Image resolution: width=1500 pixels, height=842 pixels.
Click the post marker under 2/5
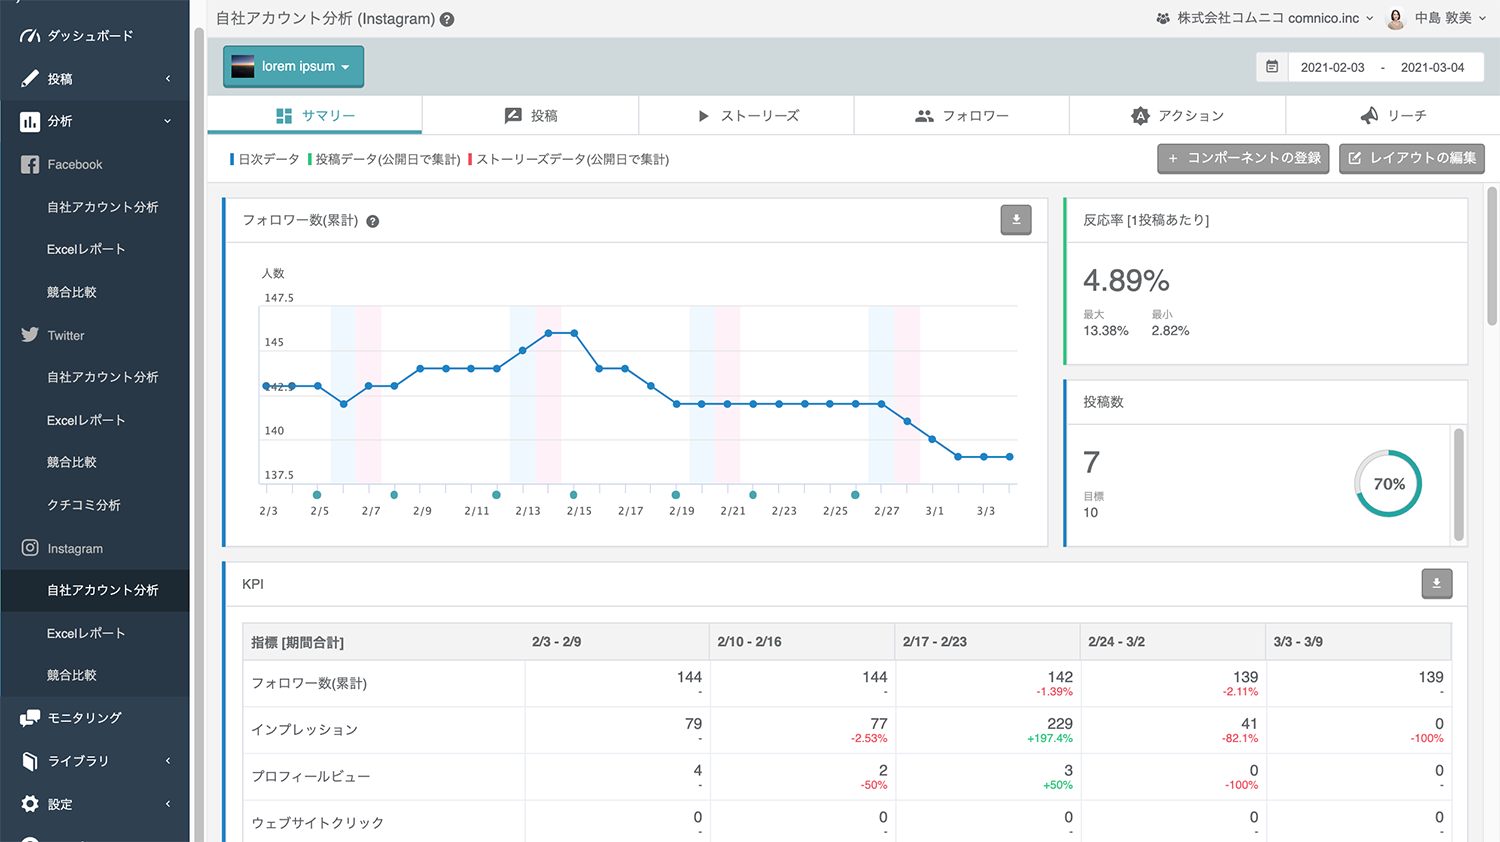[x=317, y=495]
